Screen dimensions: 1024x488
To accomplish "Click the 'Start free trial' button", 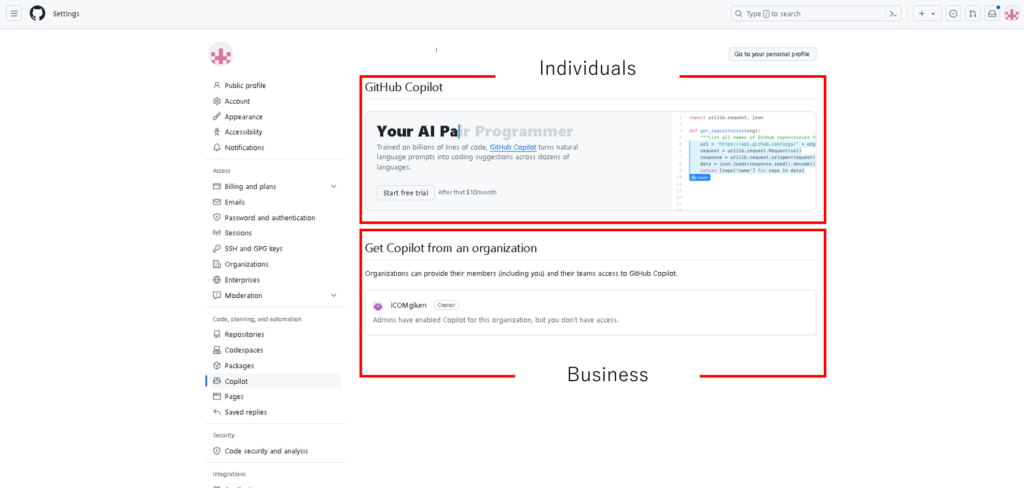I will [406, 193].
